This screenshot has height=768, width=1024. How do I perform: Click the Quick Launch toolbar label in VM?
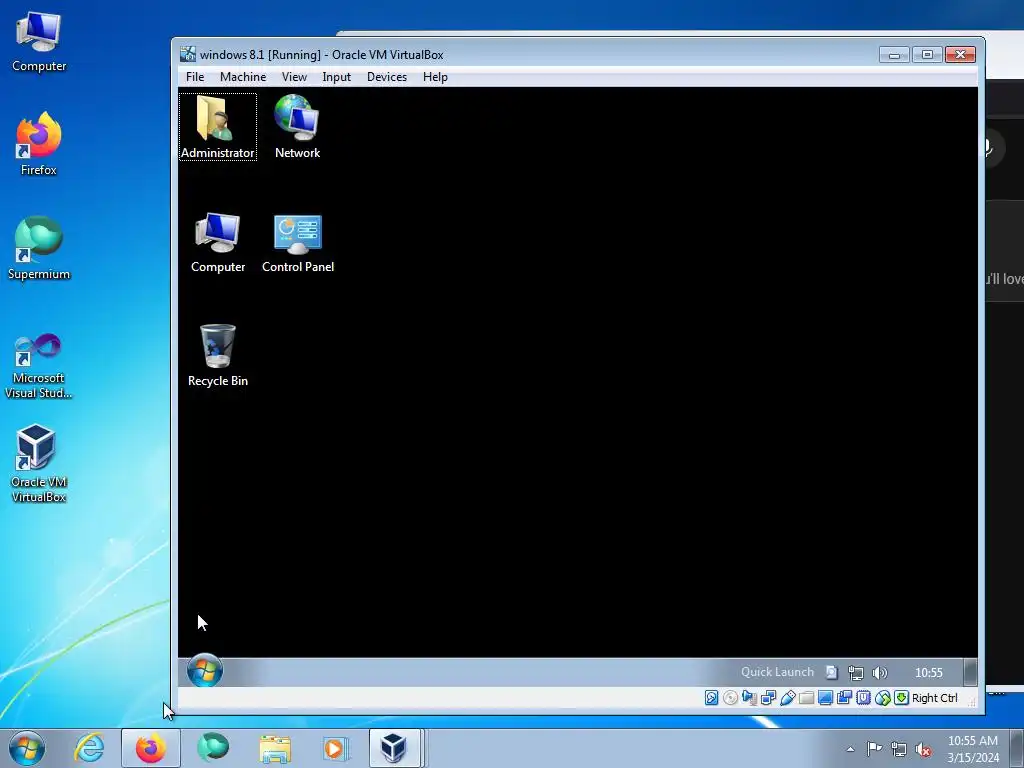(x=777, y=672)
